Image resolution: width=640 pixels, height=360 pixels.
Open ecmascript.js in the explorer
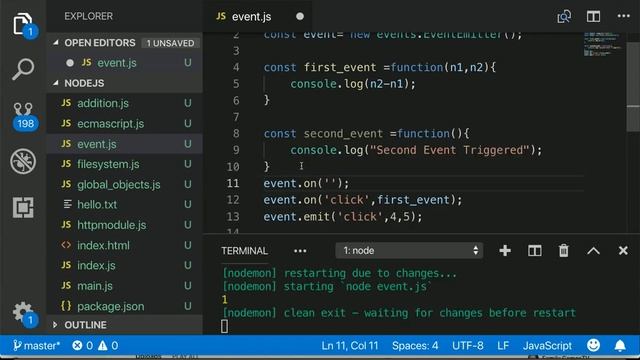click(124, 124)
